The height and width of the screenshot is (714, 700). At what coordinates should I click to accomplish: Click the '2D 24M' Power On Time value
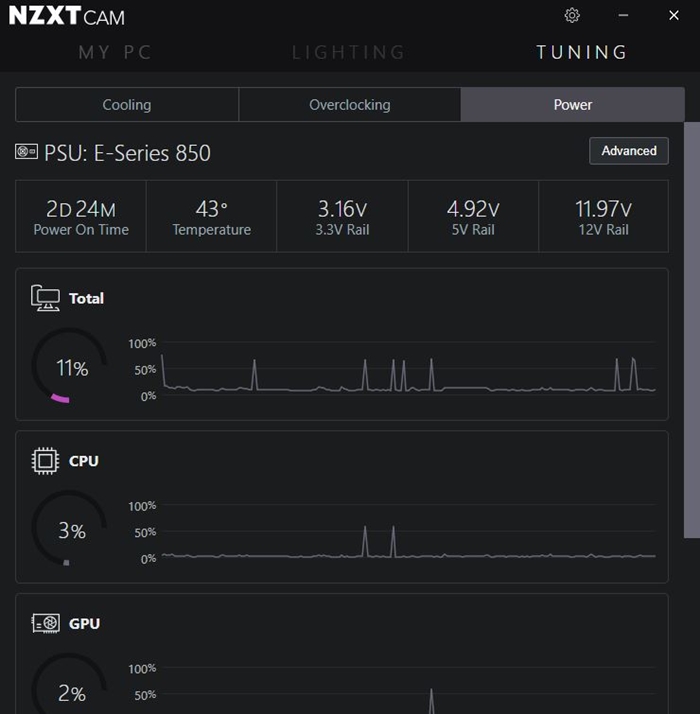pyautogui.click(x=81, y=209)
